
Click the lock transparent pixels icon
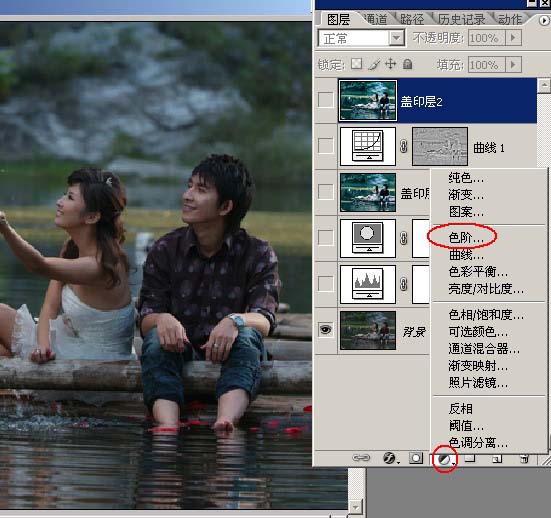point(356,64)
